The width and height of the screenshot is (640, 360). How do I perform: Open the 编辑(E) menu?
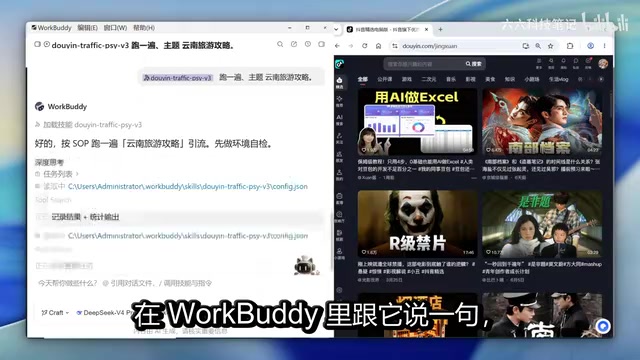pos(87,28)
